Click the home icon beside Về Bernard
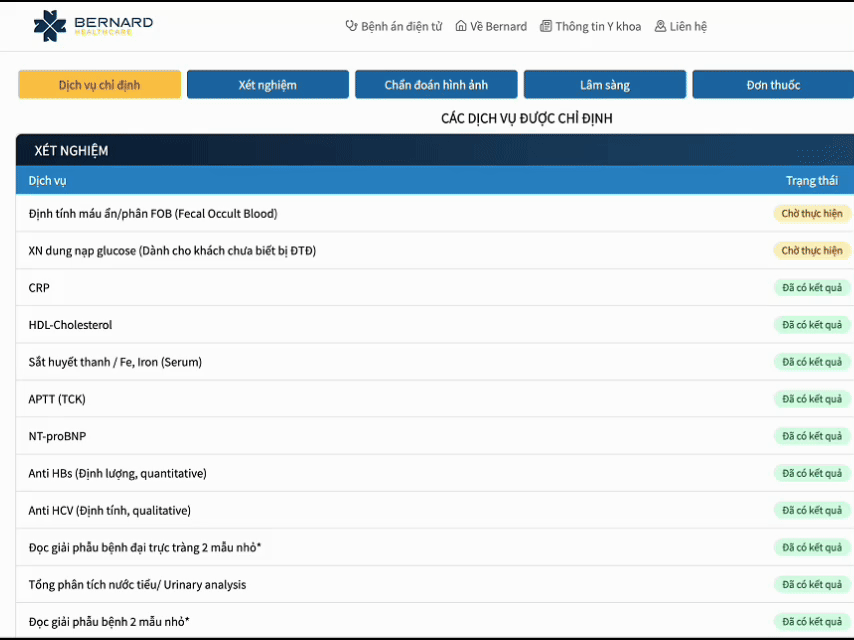 pos(461,26)
